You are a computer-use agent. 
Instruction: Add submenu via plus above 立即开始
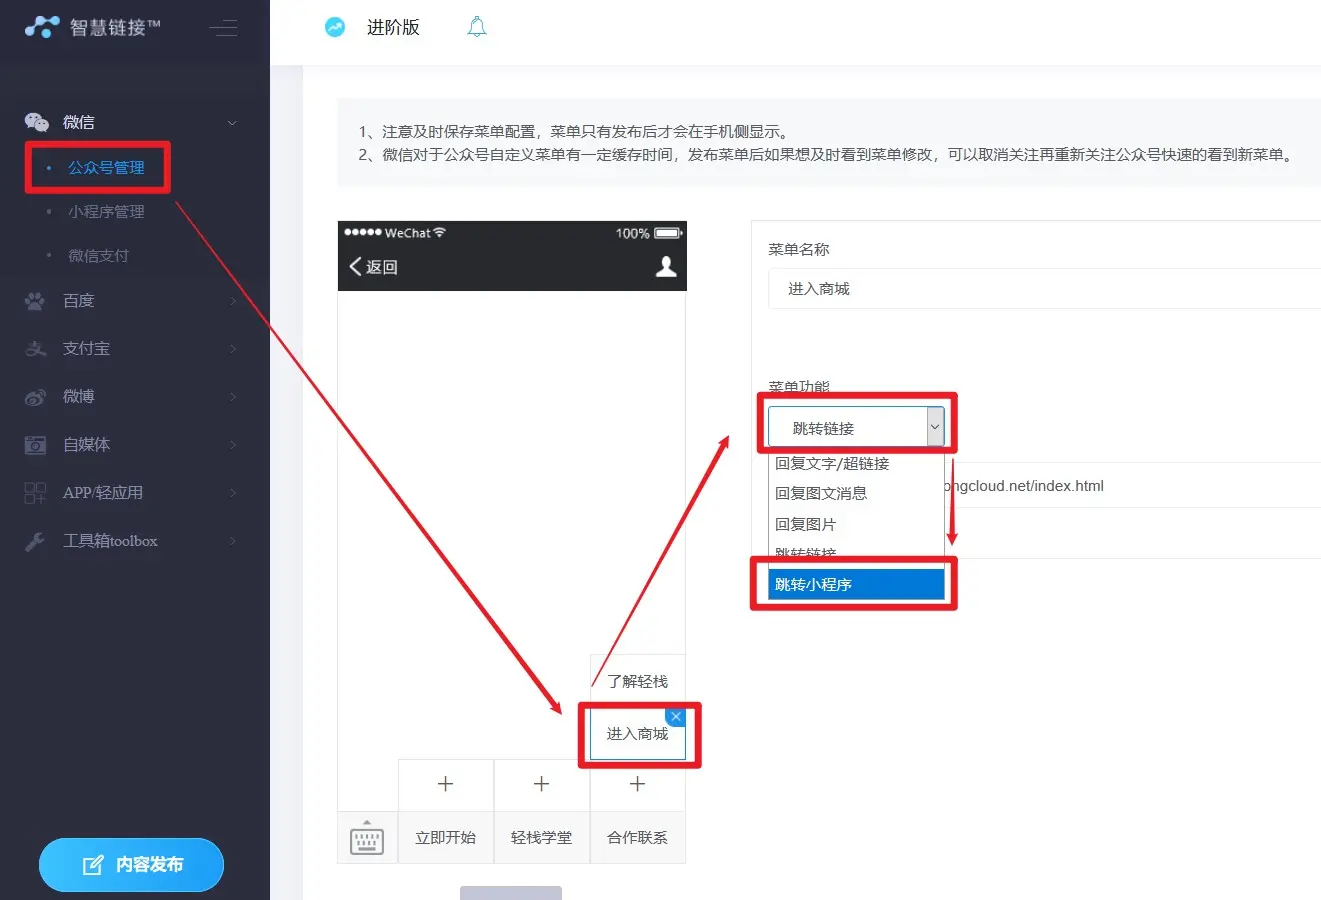(x=446, y=784)
